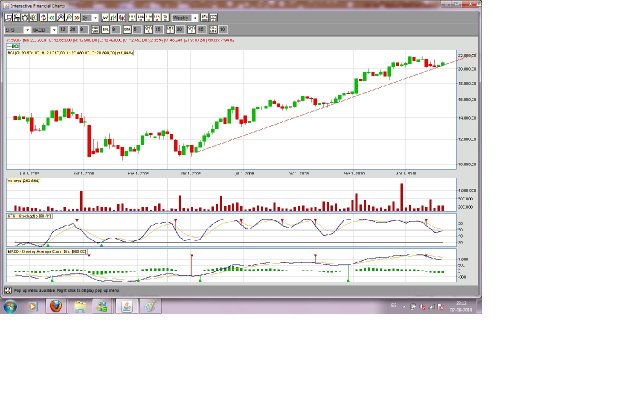Click the first magnifier zoom icon in the toolbar
The width and height of the screenshot is (640, 400).
[60, 18]
